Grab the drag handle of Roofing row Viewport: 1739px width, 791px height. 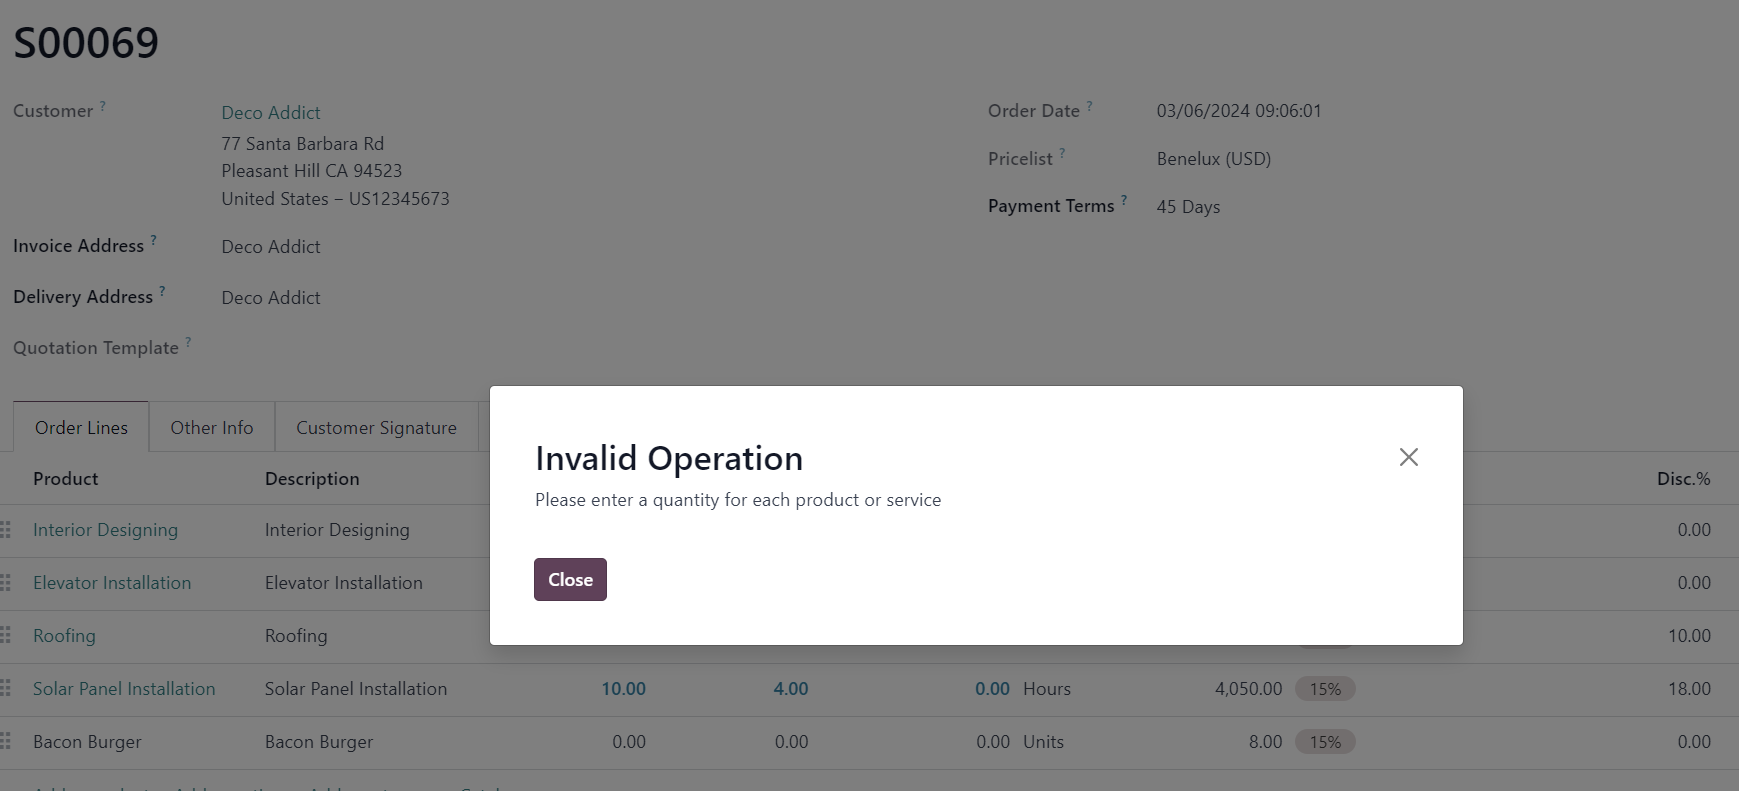click(x=6, y=636)
